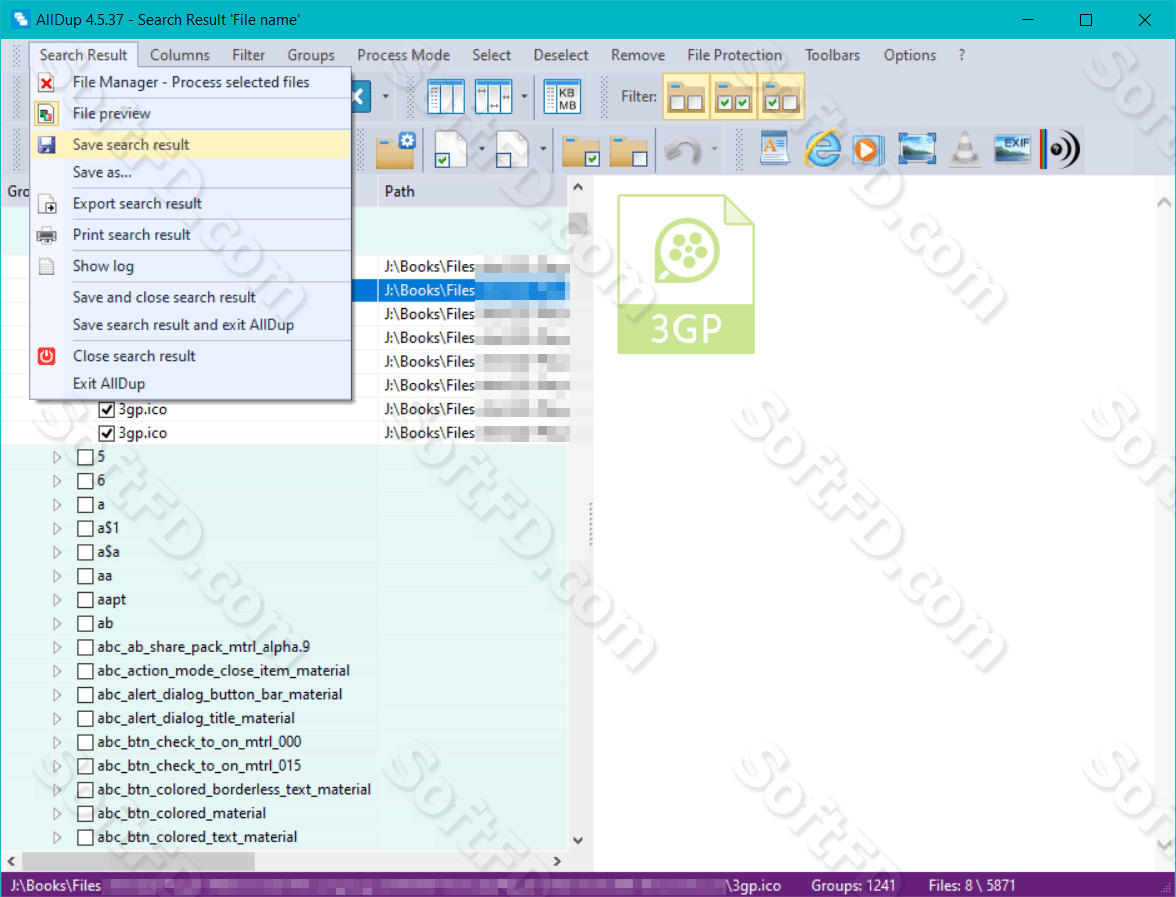Screen dimensions: 1176x897
Task: Click the 3GP file preview thumbnail
Action: click(686, 274)
